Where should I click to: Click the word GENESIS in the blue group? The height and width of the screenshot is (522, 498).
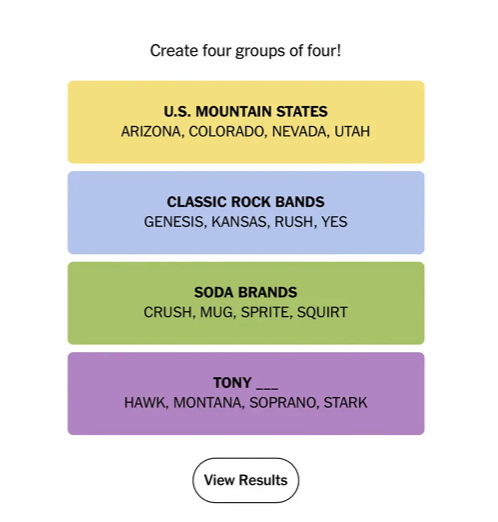pyautogui.click(x=175, y=222)
